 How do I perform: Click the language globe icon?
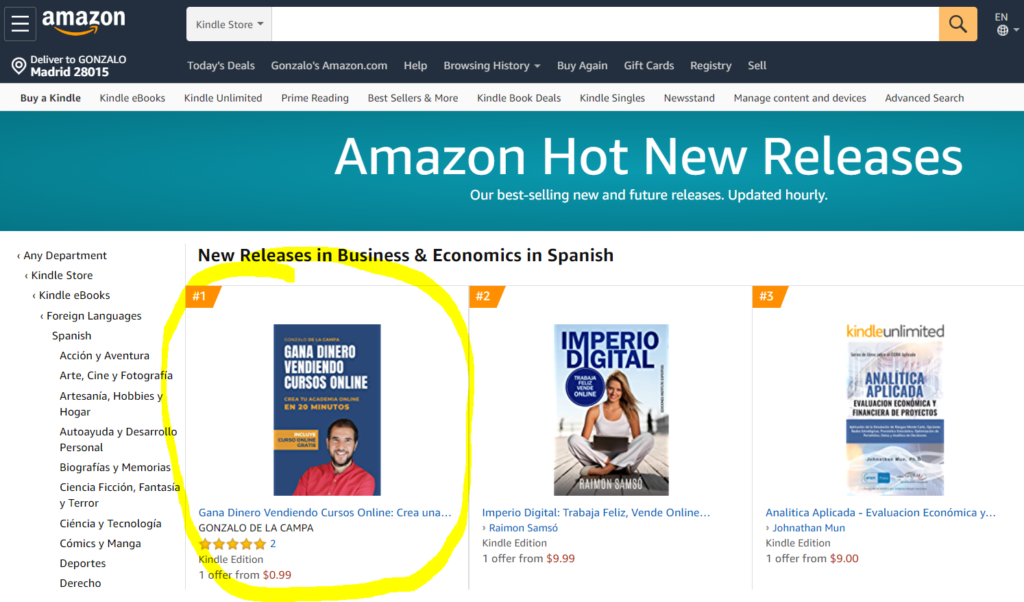tap(1002, 31)
